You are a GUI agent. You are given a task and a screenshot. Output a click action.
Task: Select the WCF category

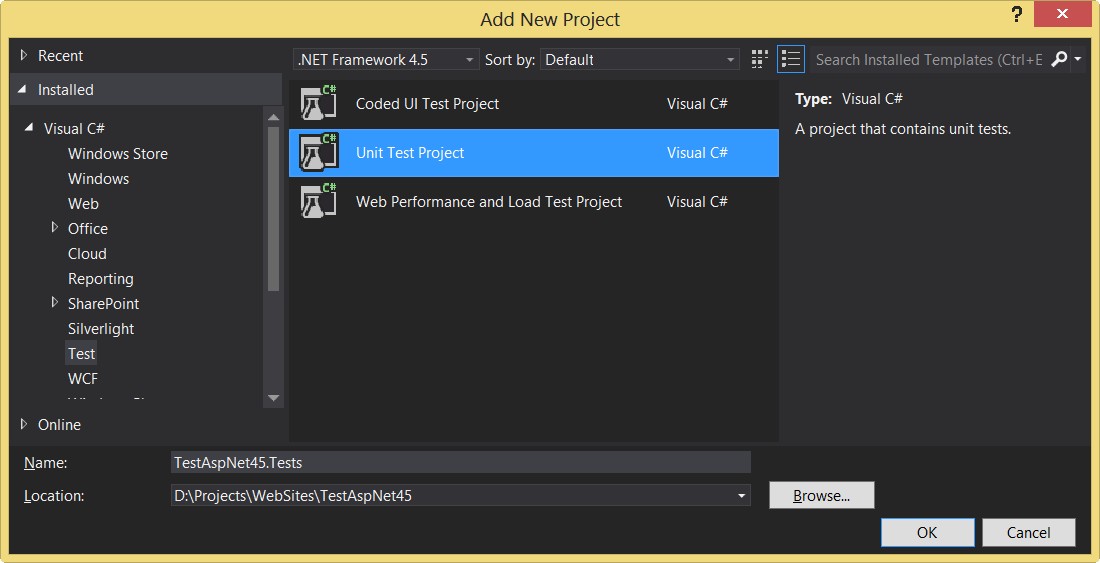[x=83, y=379]
